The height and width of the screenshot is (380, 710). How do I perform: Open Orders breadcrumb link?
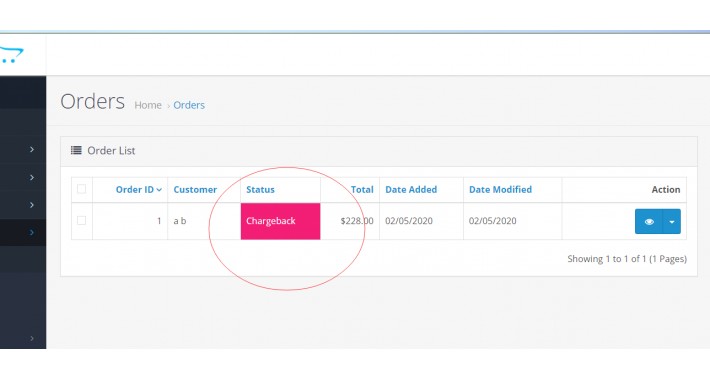189,105
